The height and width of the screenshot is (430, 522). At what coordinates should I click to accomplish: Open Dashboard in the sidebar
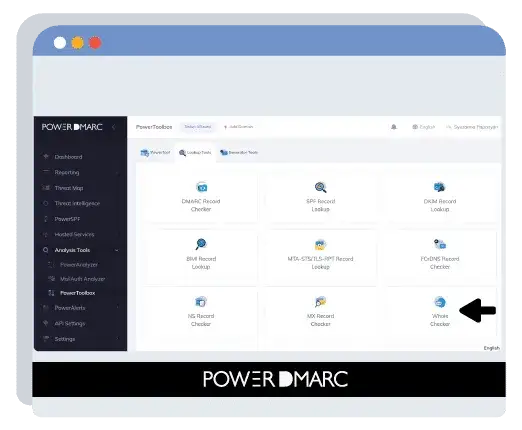(x=68, y=157)
